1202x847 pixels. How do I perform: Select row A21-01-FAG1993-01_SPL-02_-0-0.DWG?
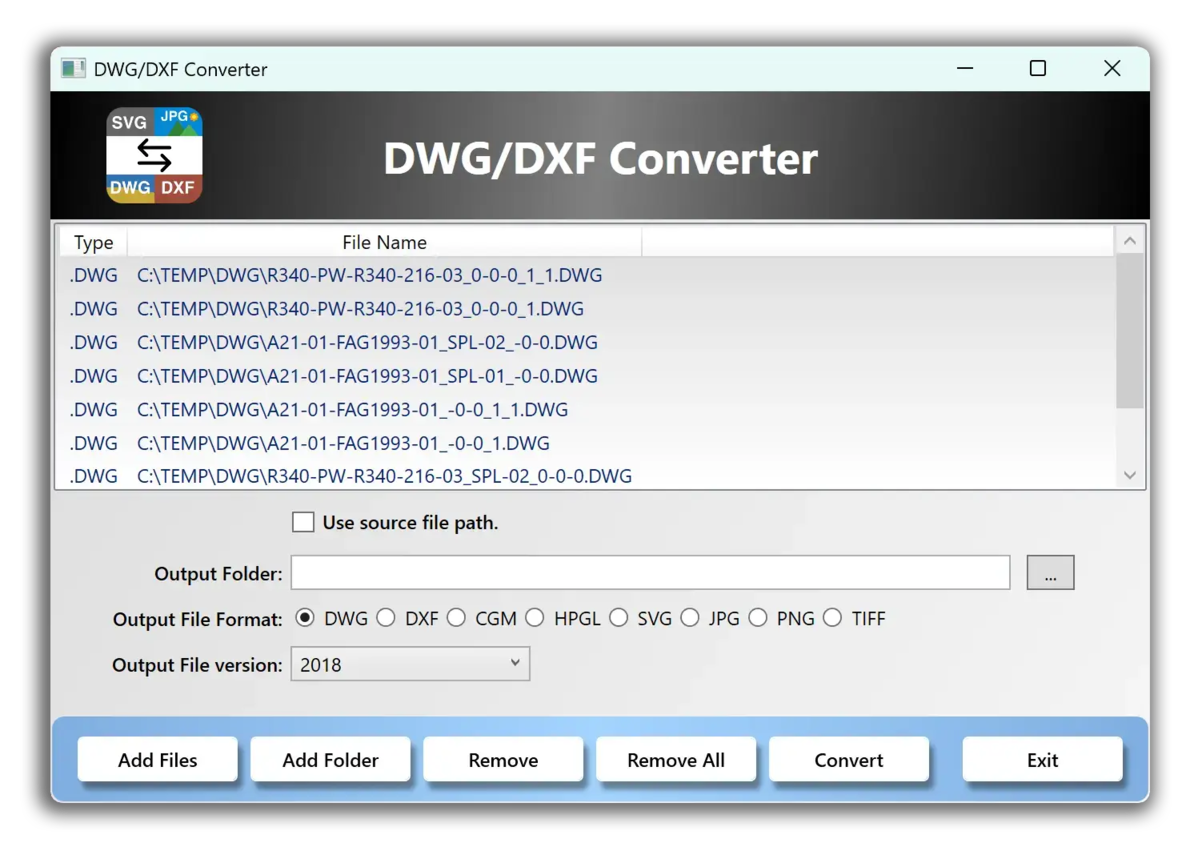[586, 342]
